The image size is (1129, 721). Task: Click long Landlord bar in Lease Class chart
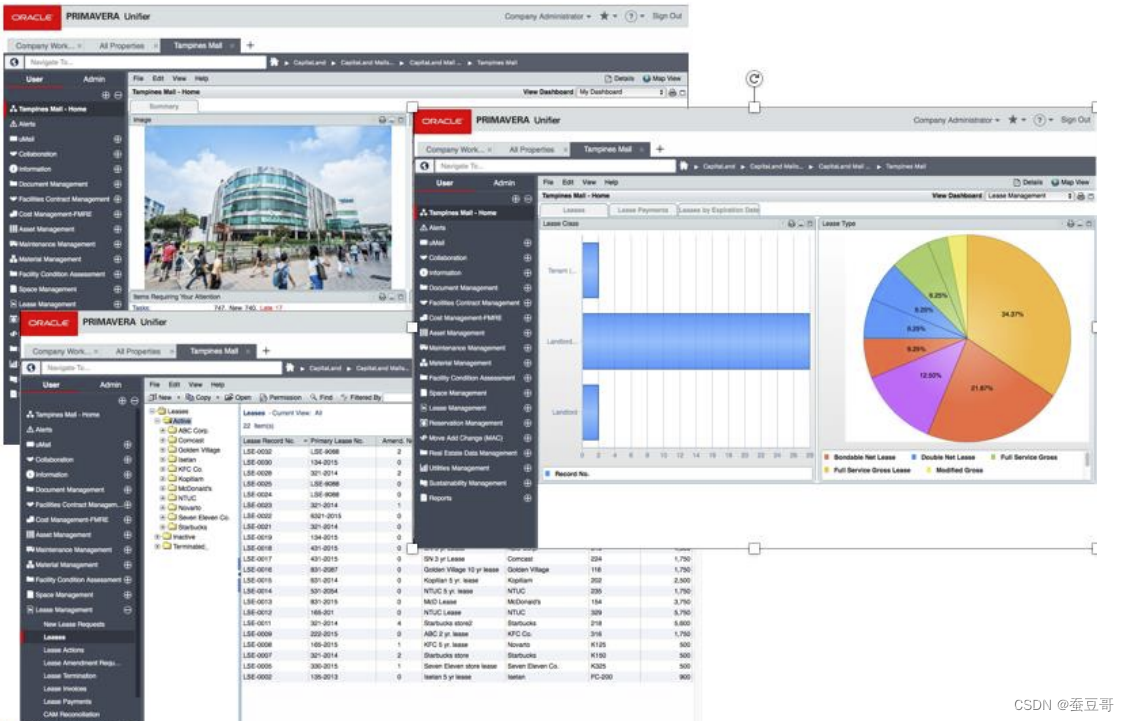click(x=696, y=341)
